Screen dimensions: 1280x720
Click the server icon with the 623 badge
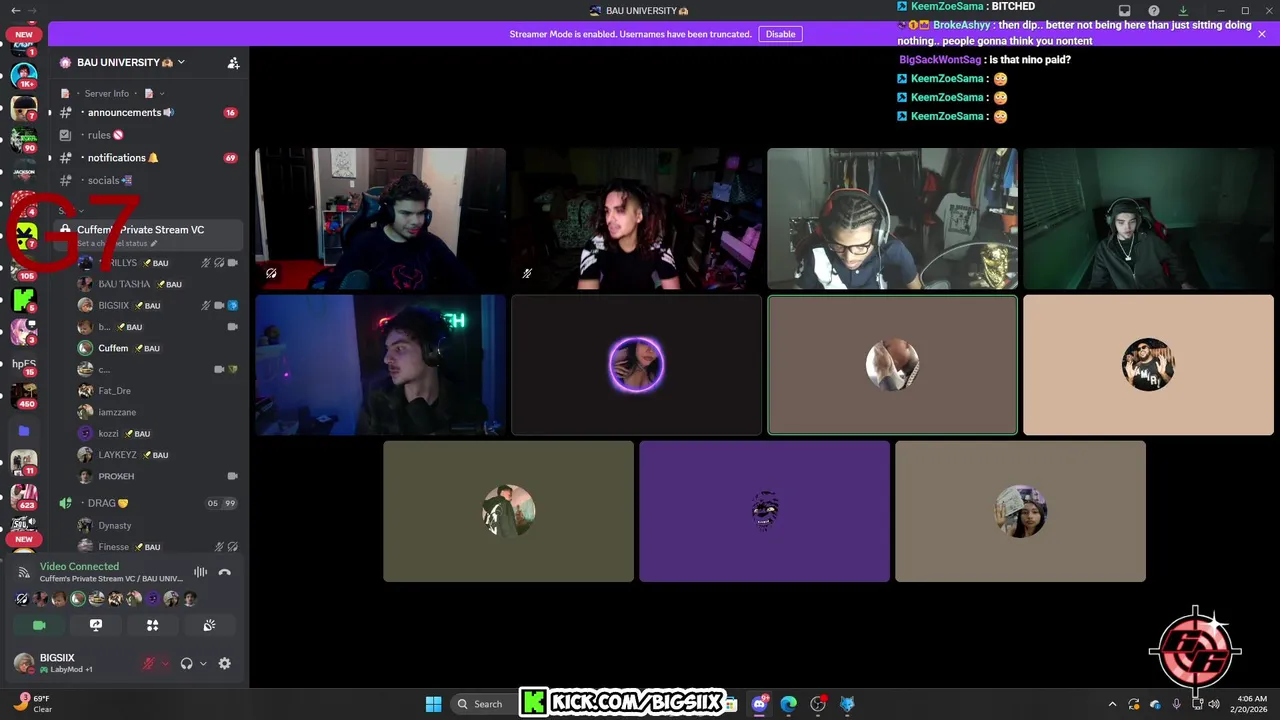pos(24,495)
